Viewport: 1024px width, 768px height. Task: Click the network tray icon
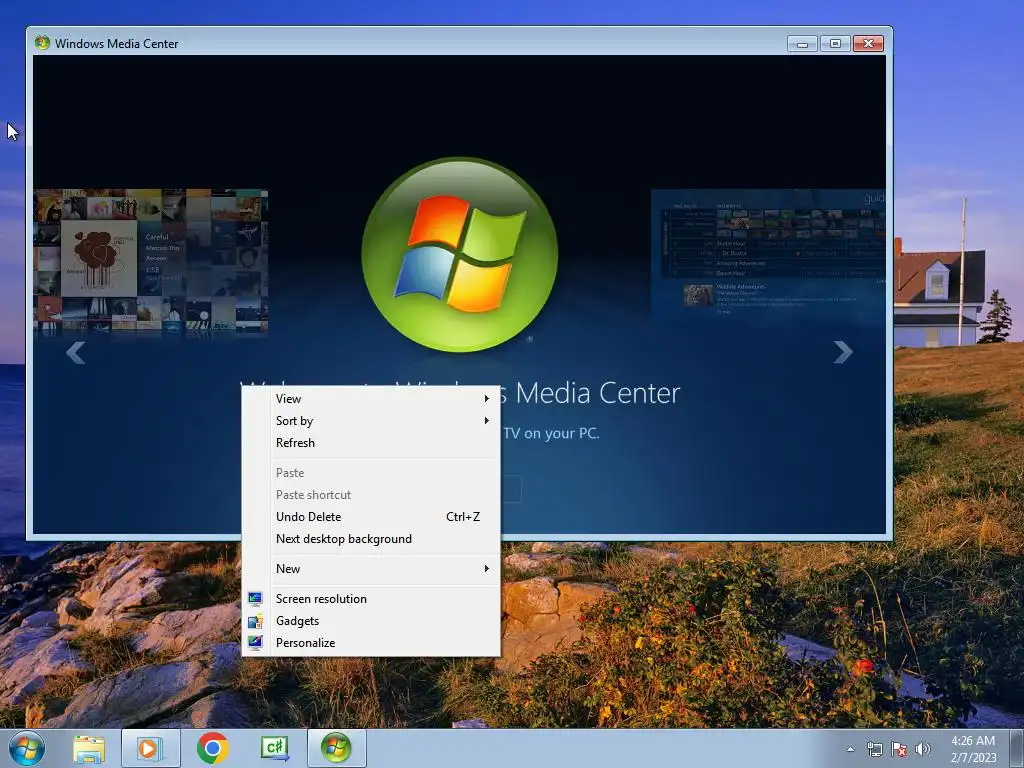(874, 749)
